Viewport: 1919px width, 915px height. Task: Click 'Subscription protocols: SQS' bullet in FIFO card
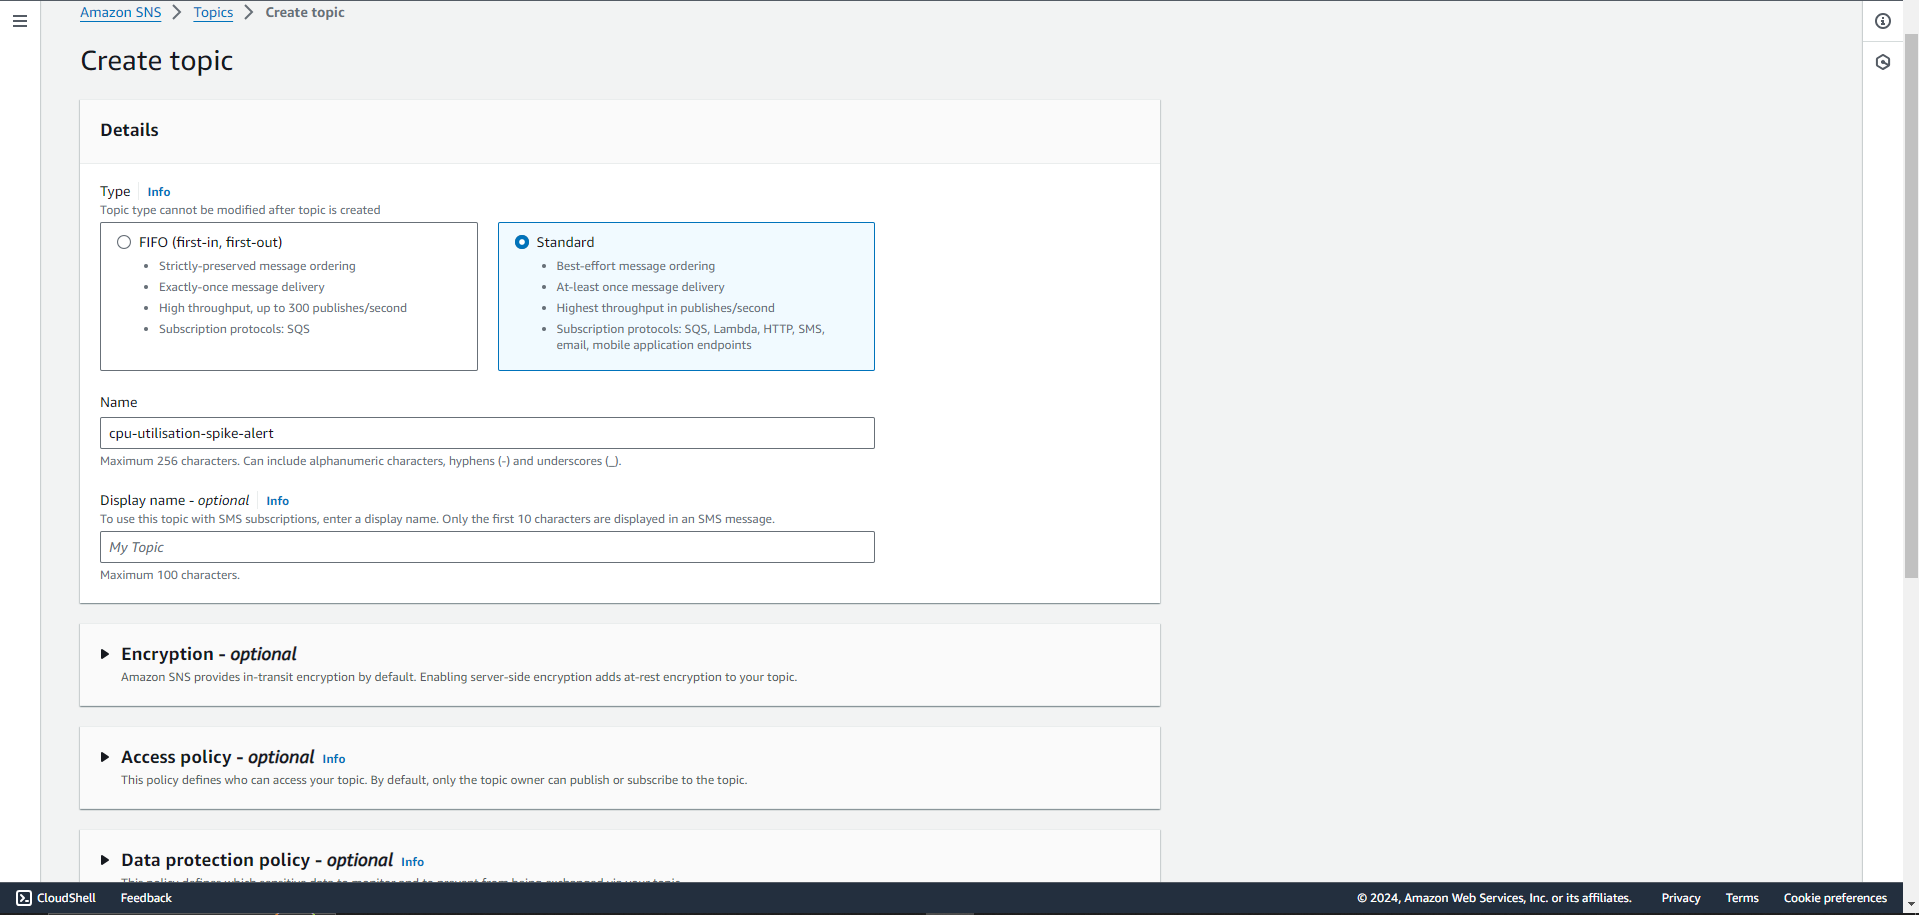[234, 329]
